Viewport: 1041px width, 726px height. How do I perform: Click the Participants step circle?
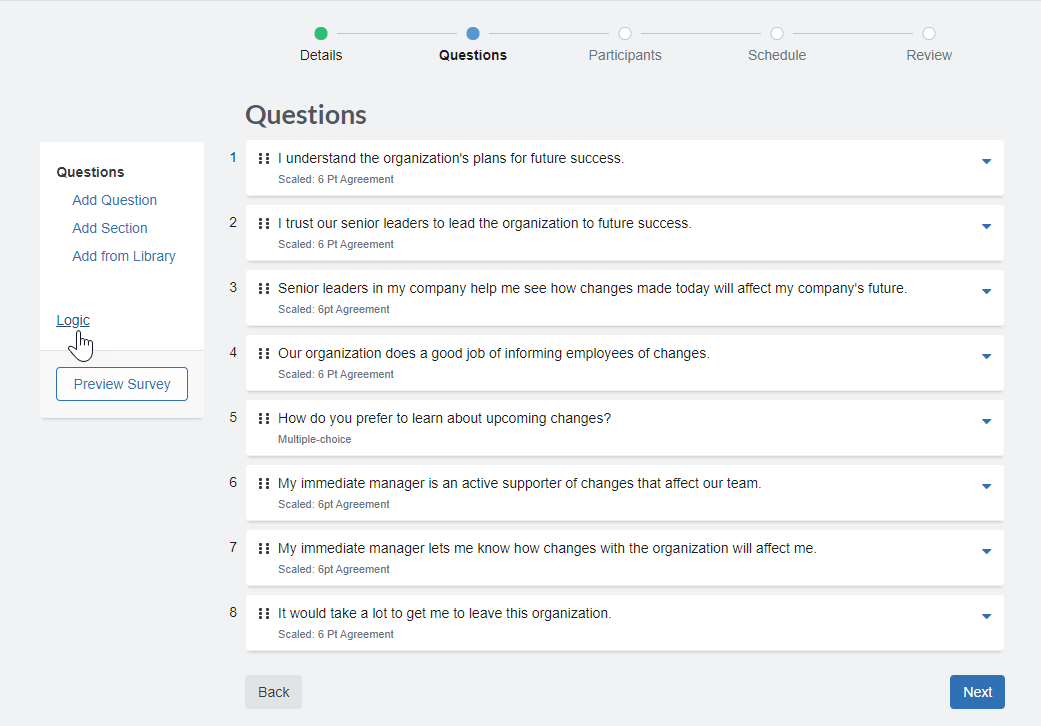tap(625, 32)
